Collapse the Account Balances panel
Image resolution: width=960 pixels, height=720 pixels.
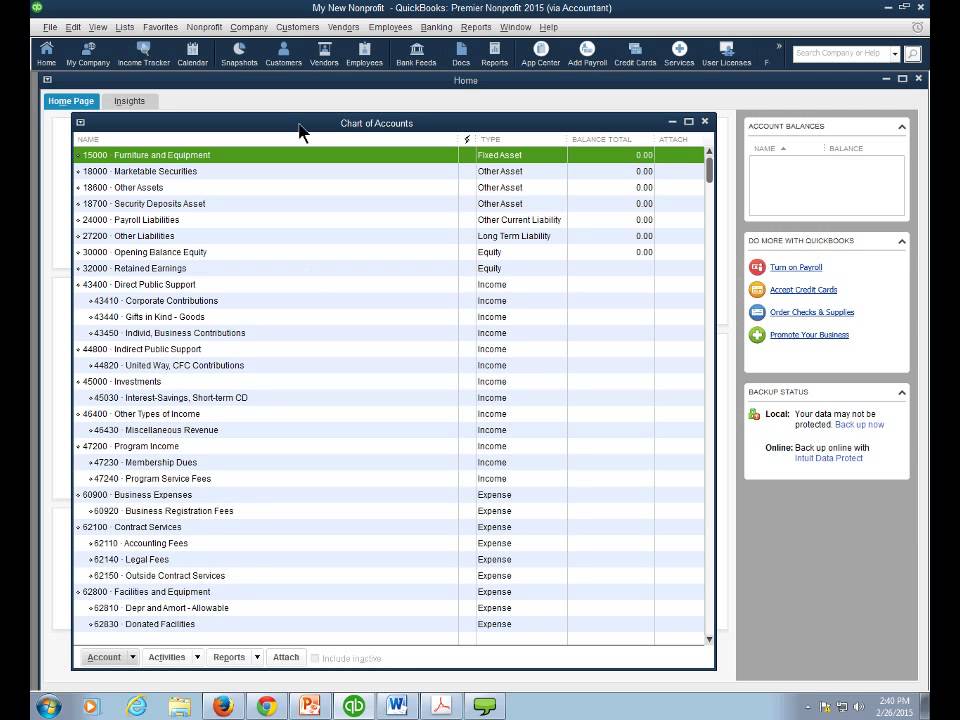902,127
